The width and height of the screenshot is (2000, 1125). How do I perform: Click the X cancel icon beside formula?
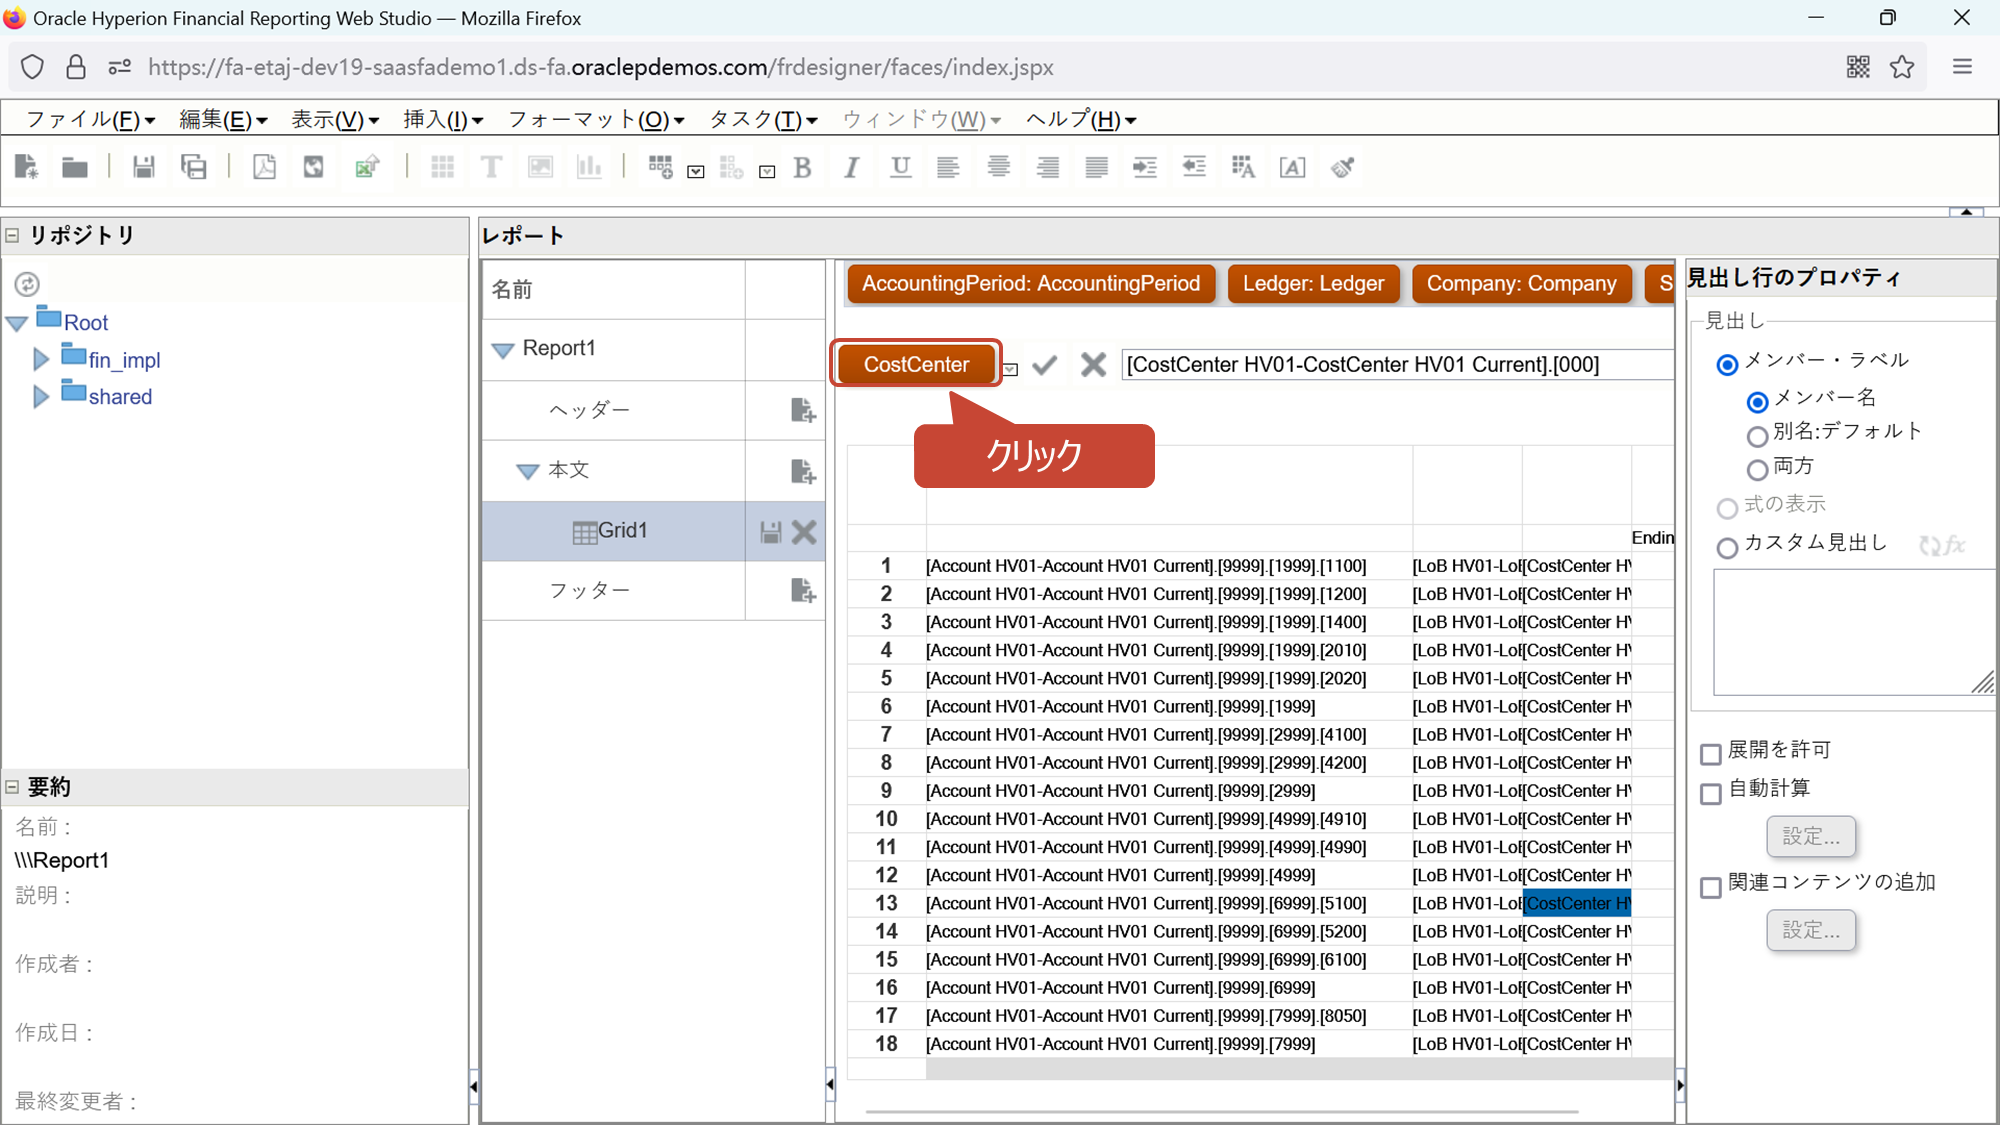click(x=1093, y=365)
